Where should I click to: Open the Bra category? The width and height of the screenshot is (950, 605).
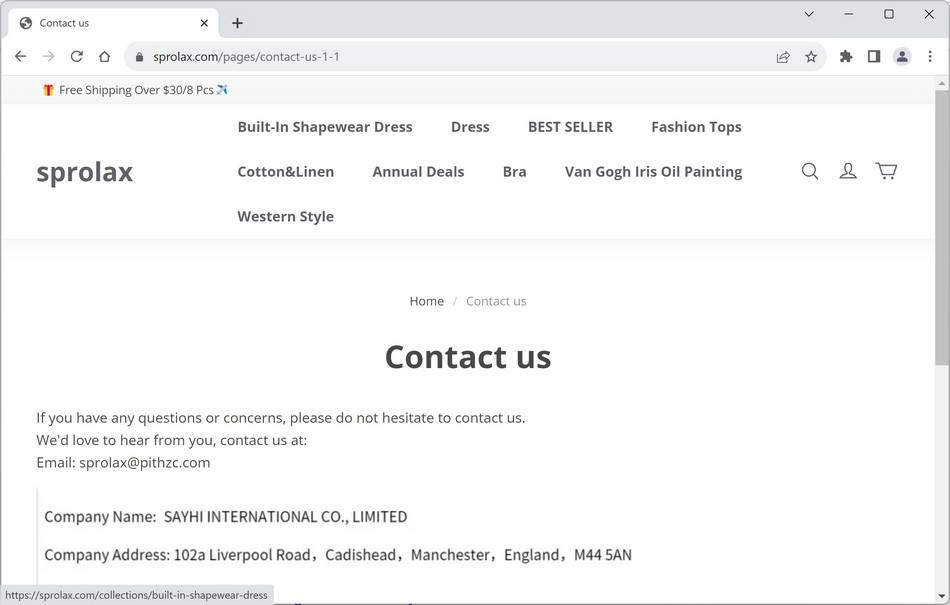[514, 172]
